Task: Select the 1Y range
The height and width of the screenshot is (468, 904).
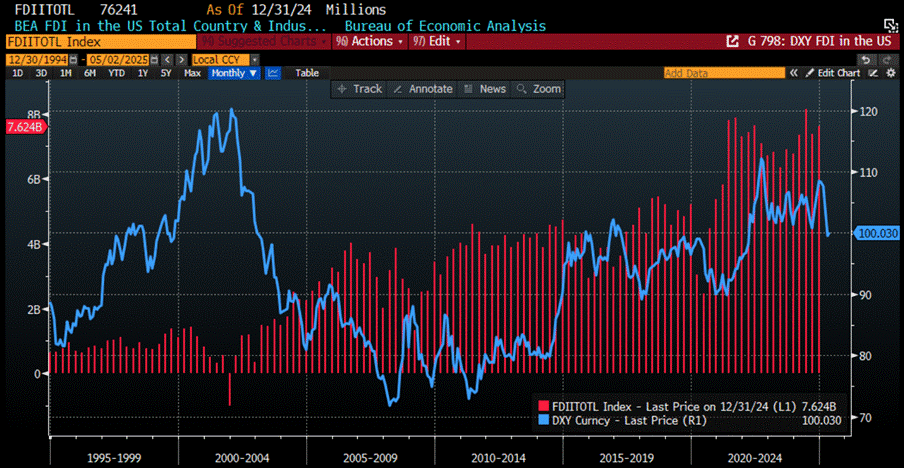Action: 142,73
